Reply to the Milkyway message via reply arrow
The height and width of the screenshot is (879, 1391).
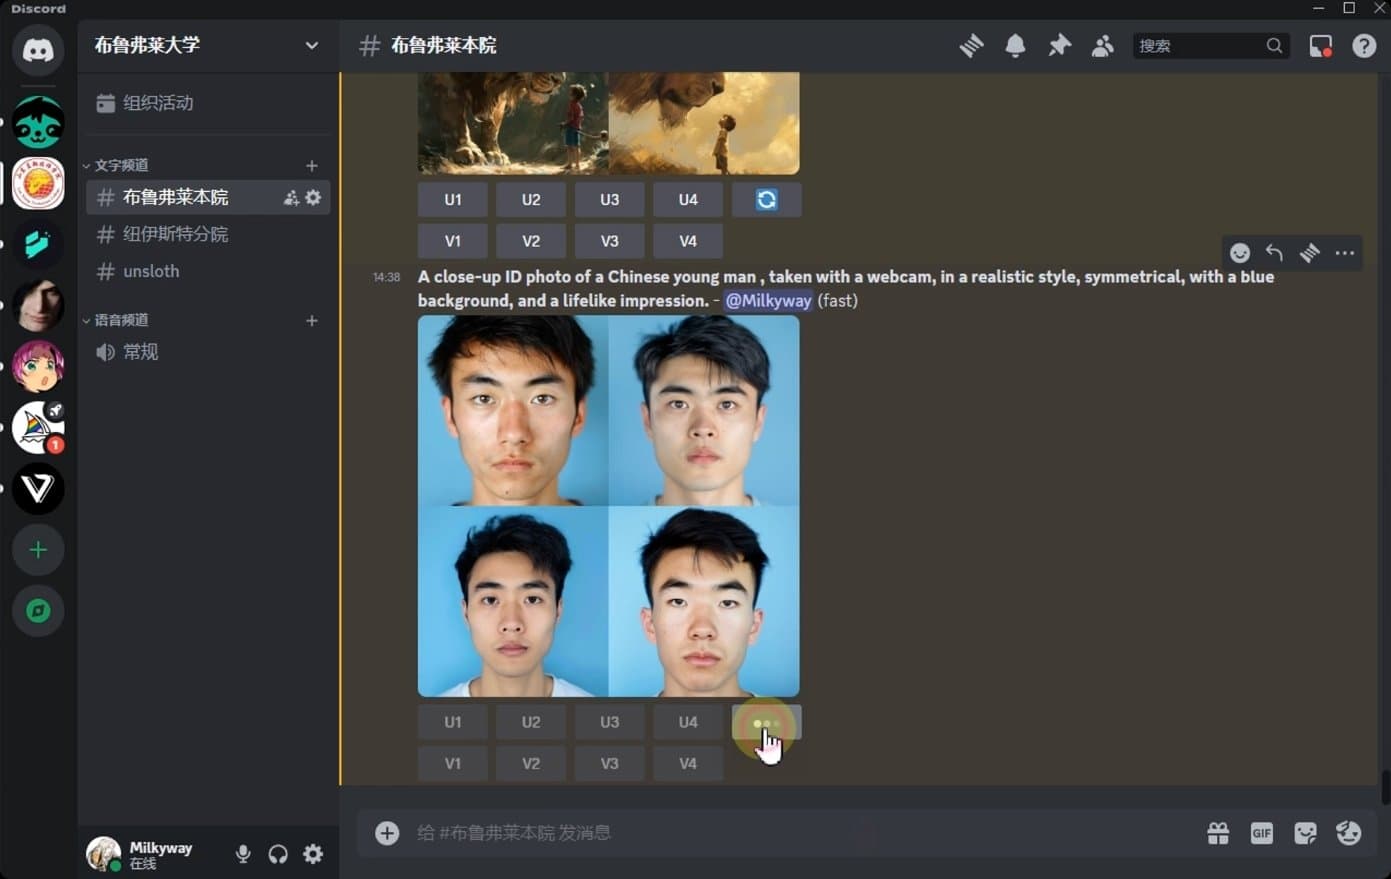(x=1274, y=252)
